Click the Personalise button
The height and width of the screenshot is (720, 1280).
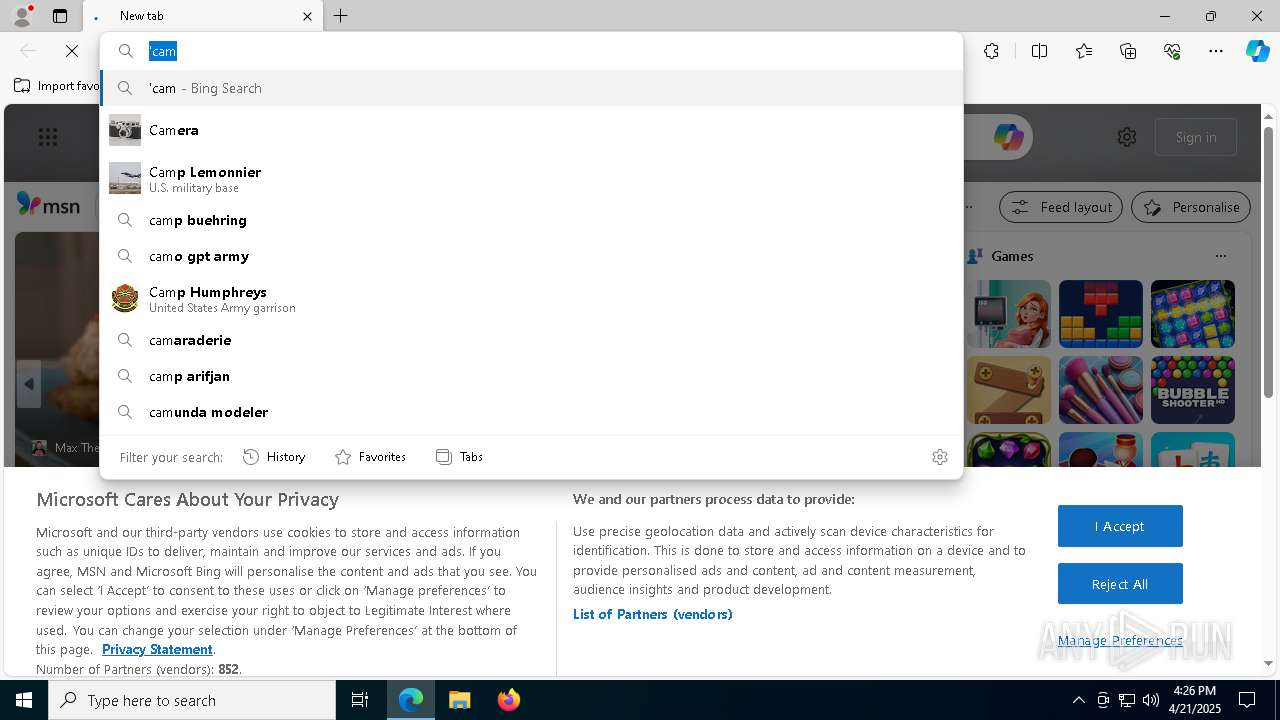point(1191,207)
